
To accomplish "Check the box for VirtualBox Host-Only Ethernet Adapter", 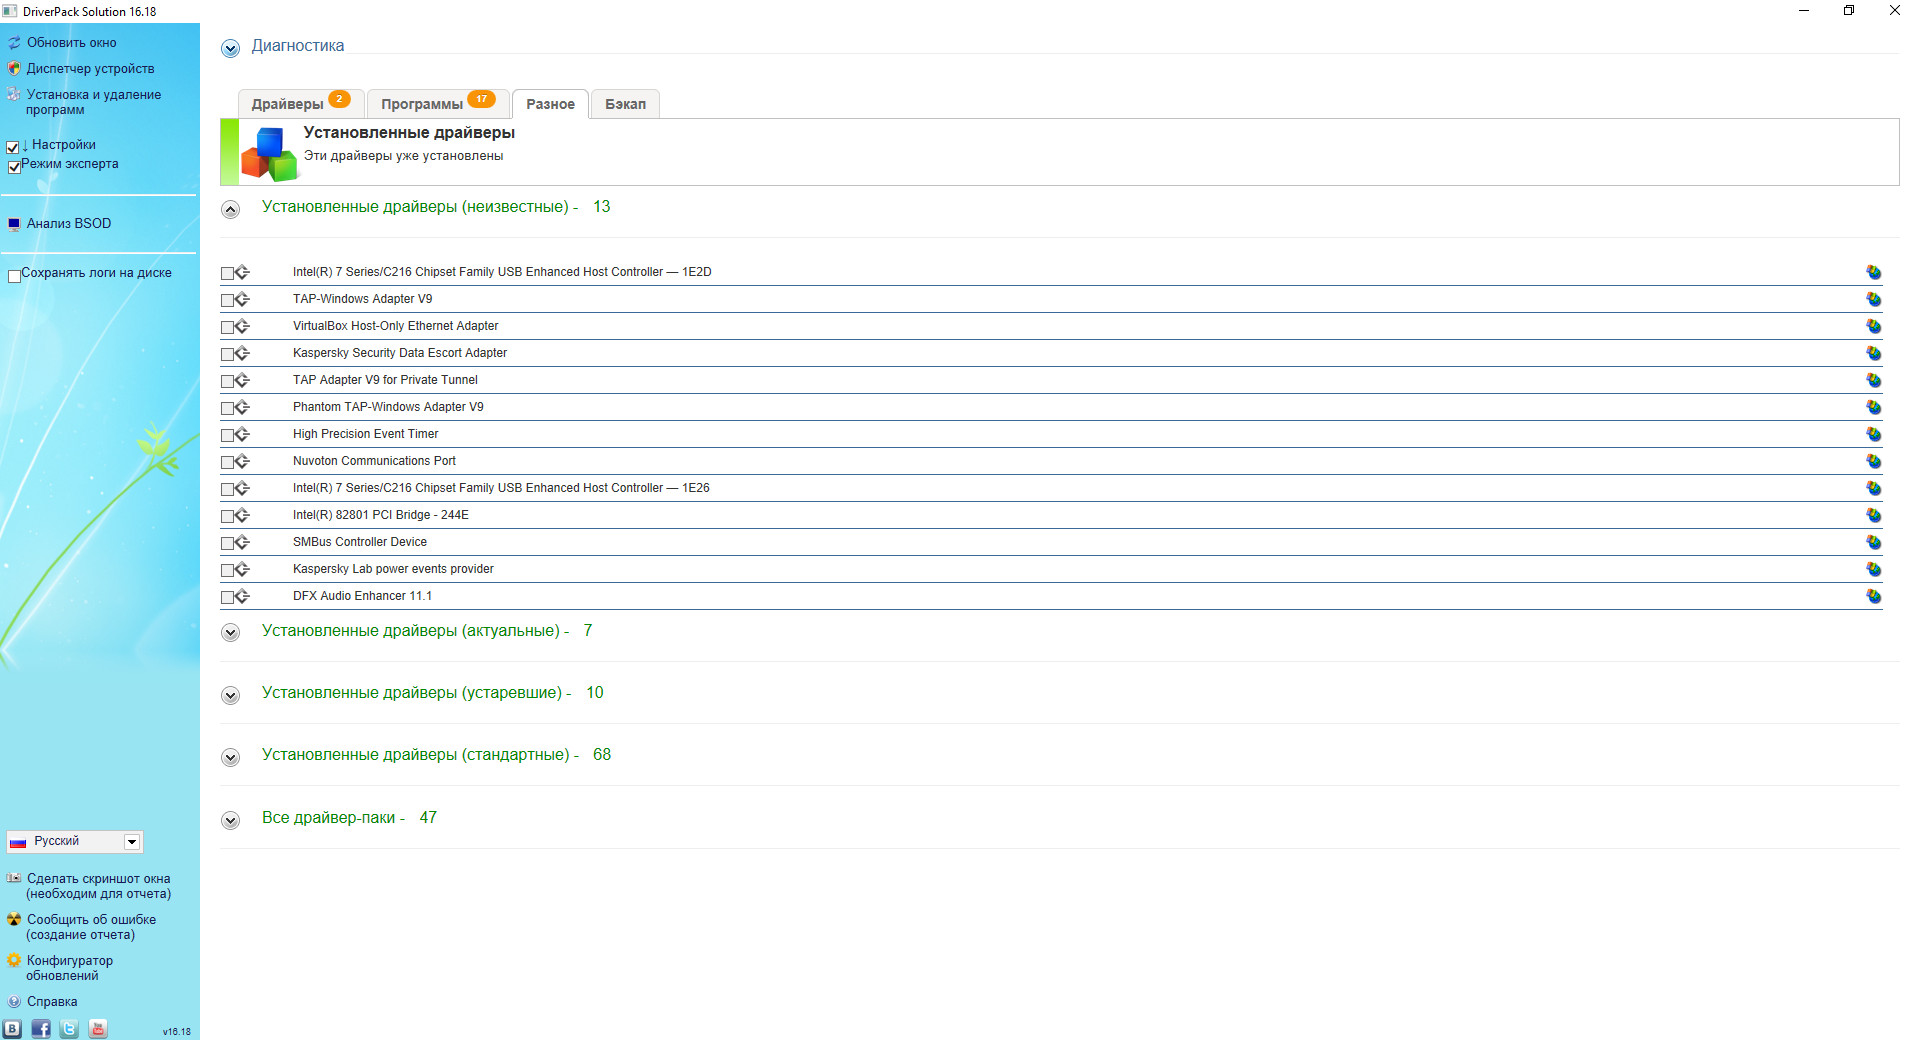I will (x=227, y=327).
